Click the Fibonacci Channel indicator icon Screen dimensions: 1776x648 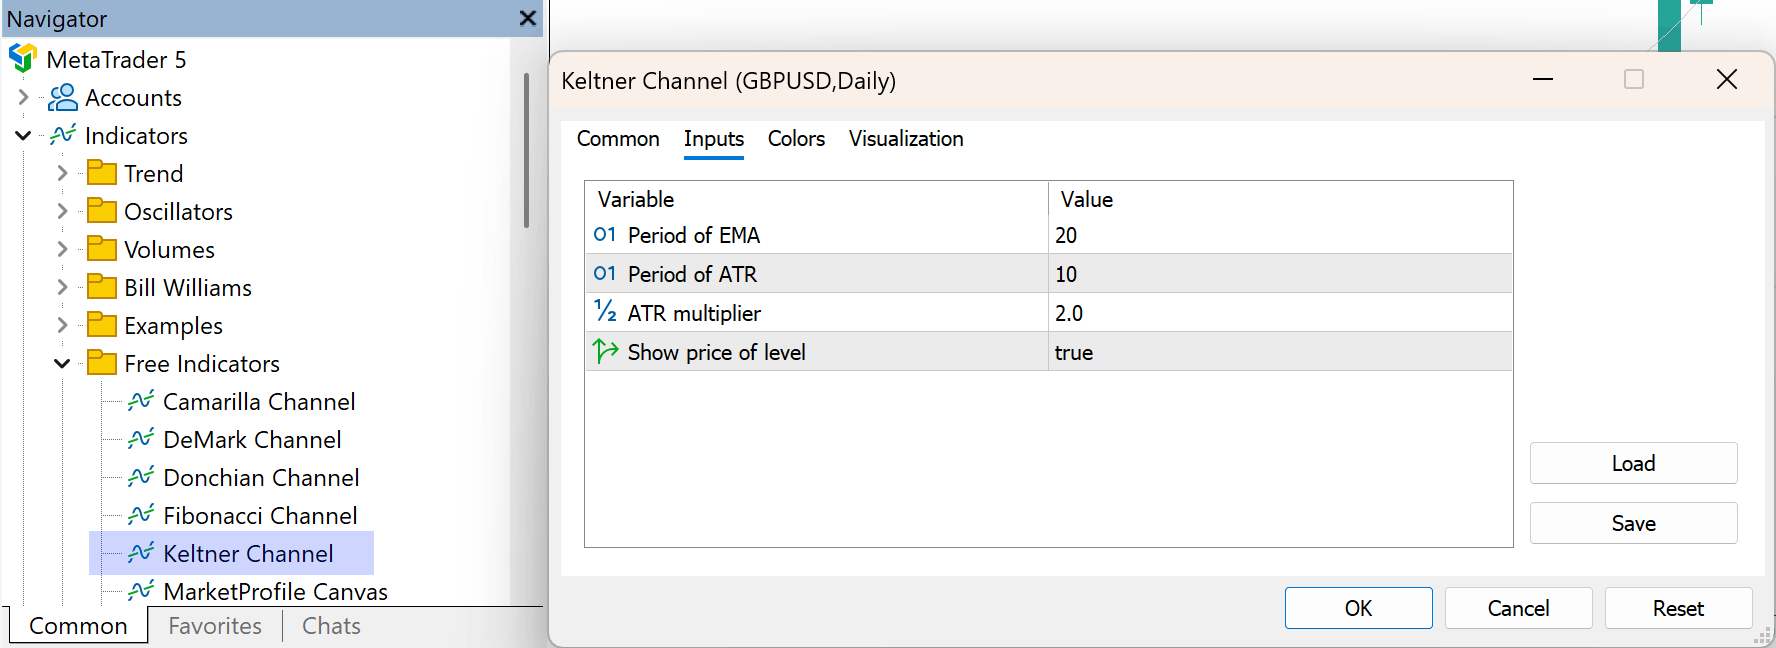(x=141, y=515)
